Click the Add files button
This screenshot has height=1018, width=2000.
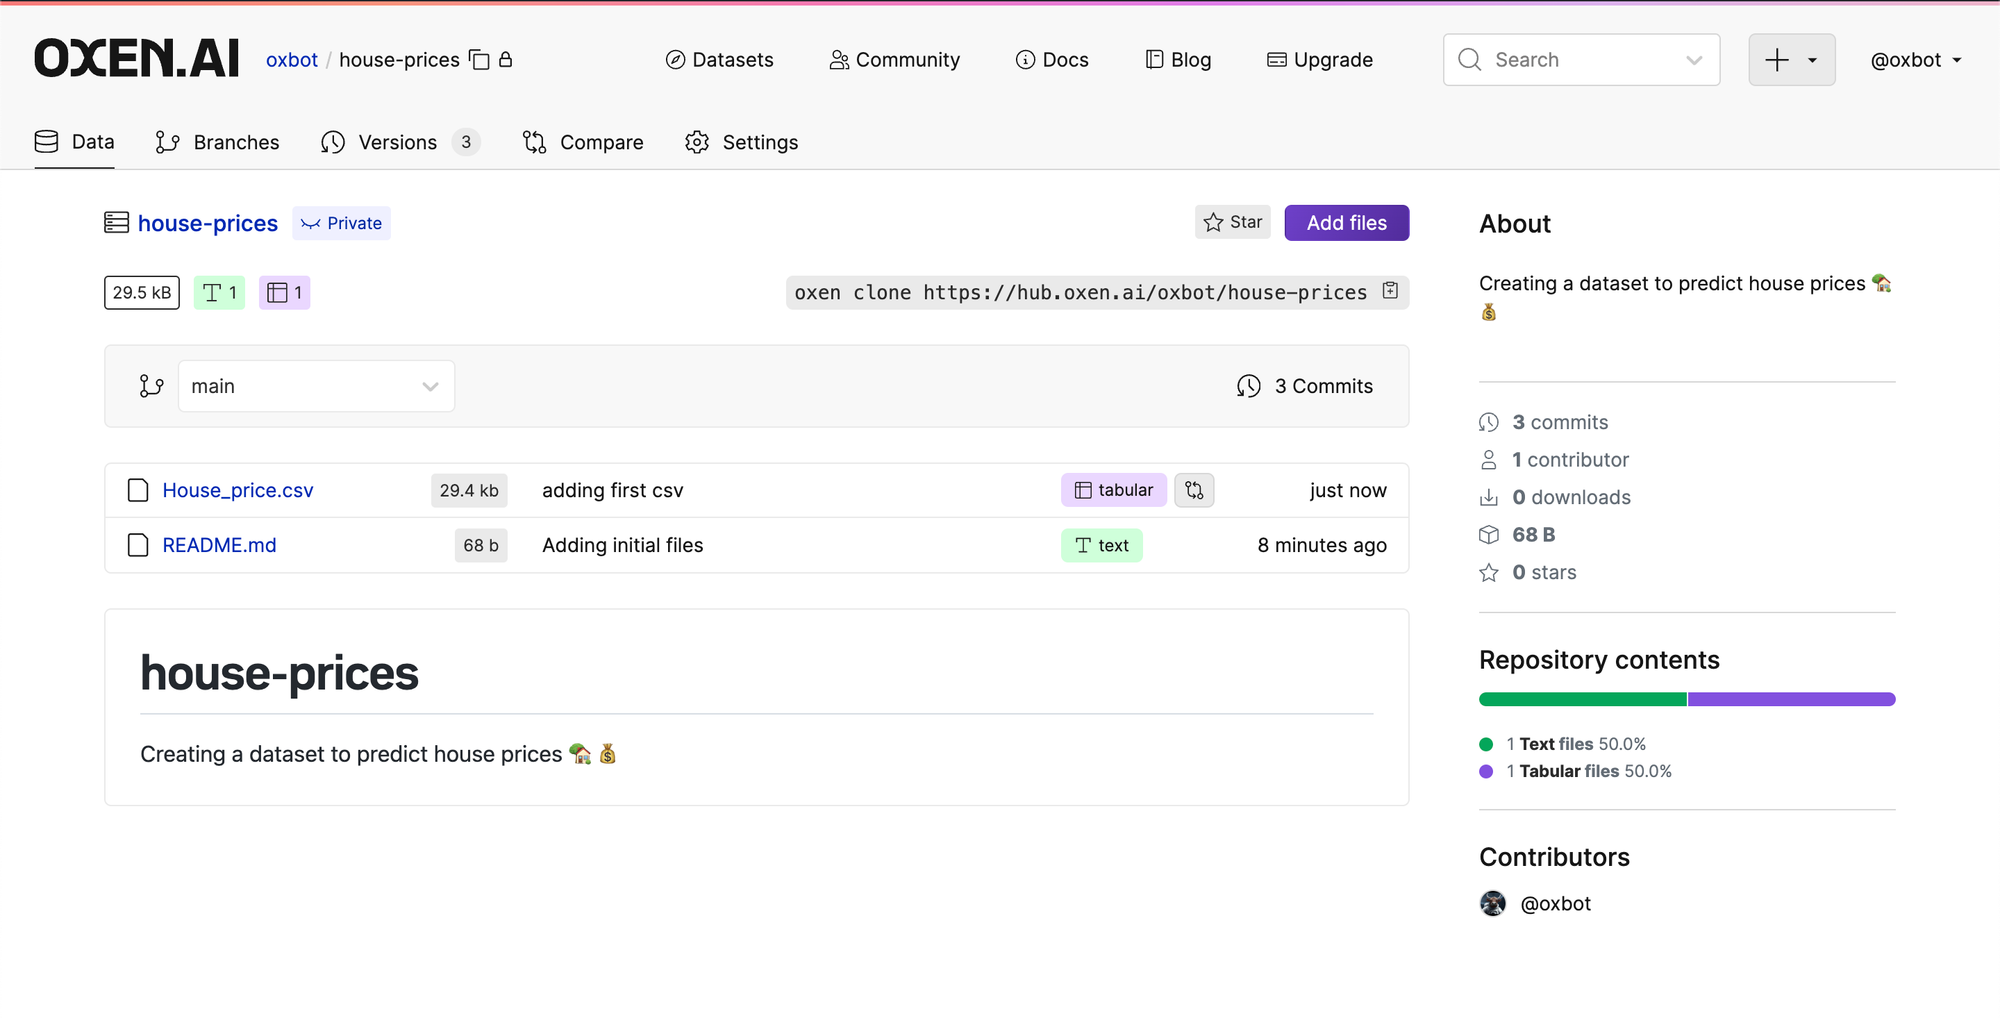(x=1347, y=223)
